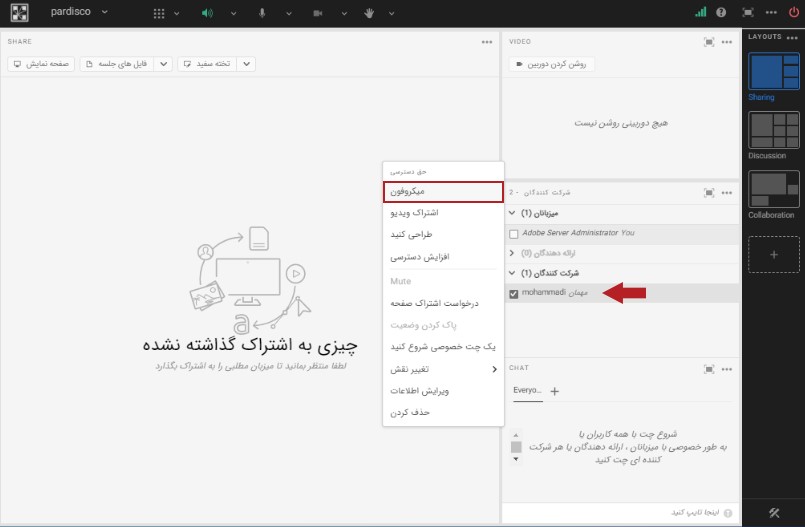805x527 pixels.
Task: Click the red power end-meeting icon
Action: click(794, 12)
